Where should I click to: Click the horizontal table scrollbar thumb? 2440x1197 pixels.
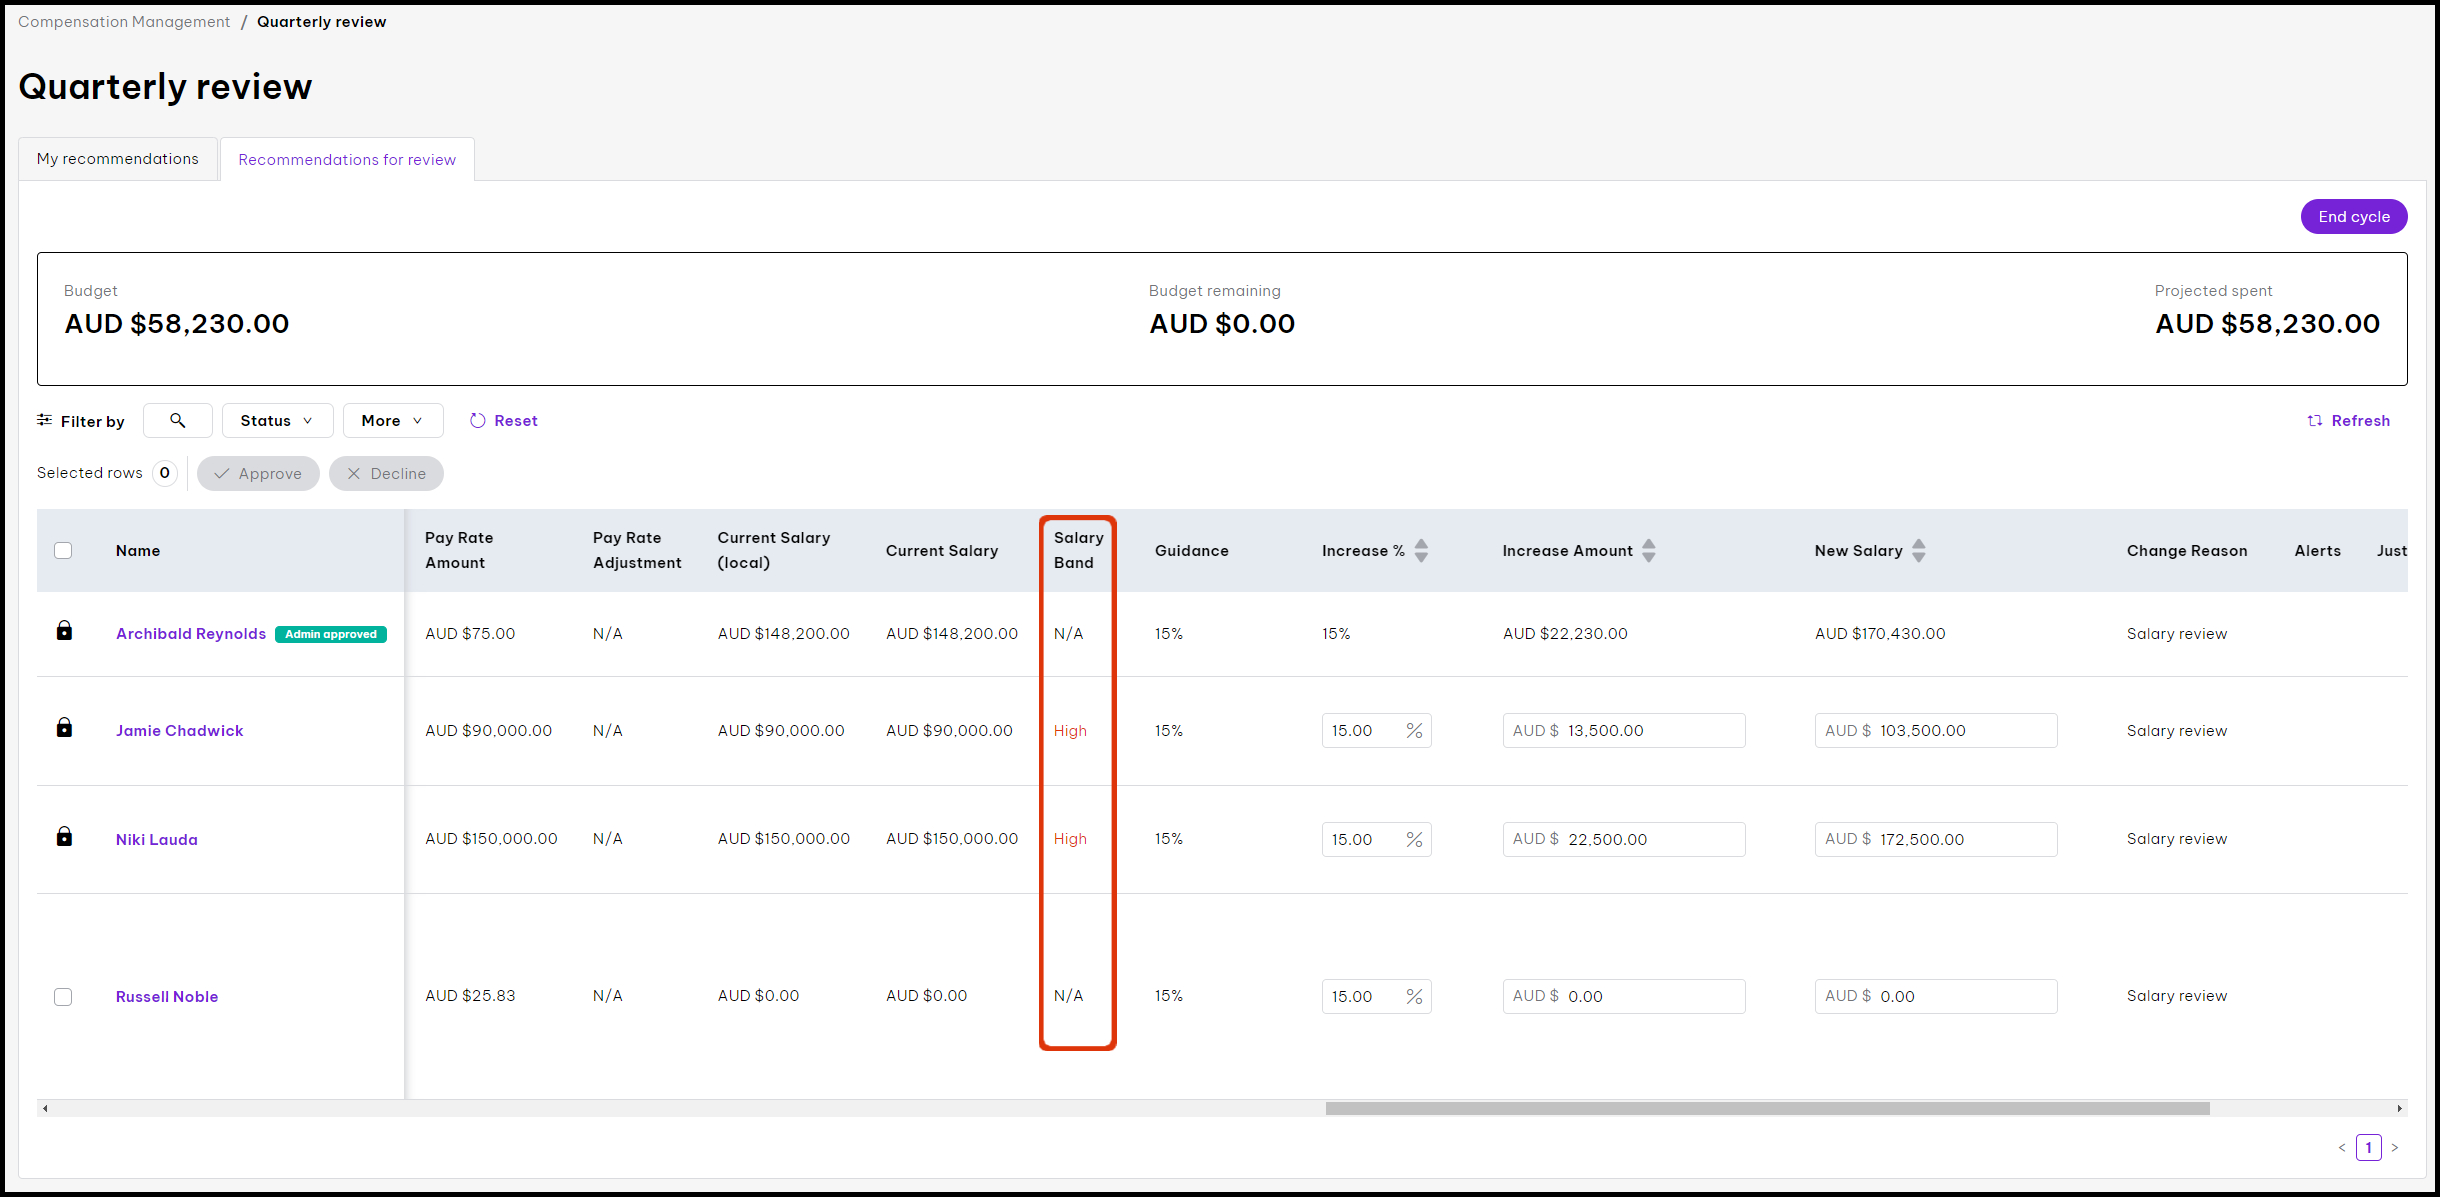pos(1767,1108)
